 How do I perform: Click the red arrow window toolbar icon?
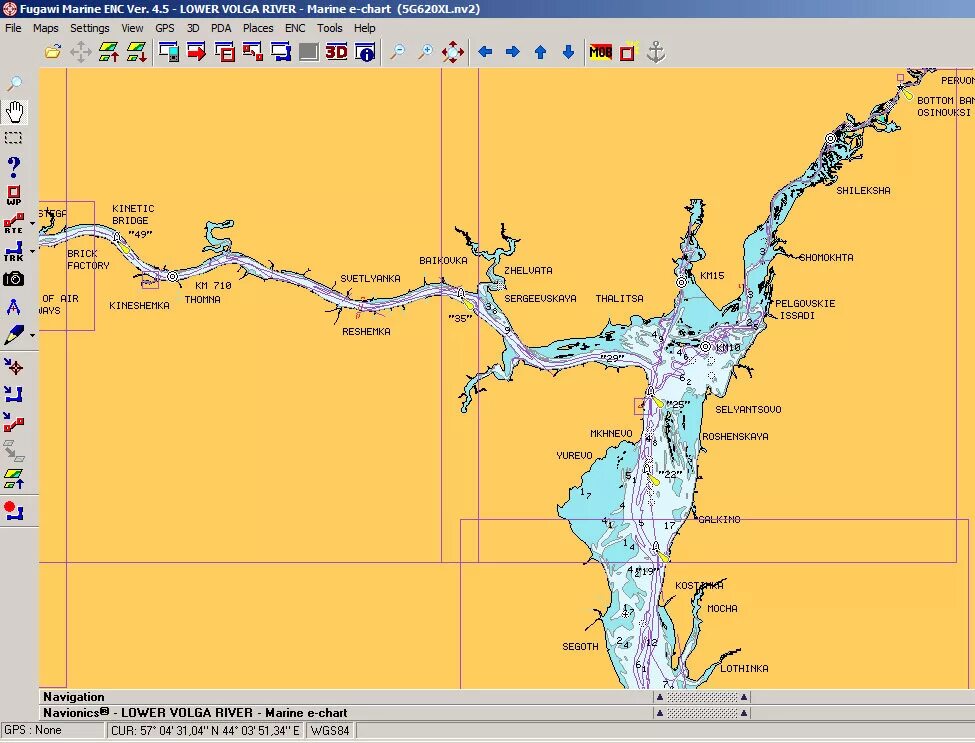click(196, 52)
